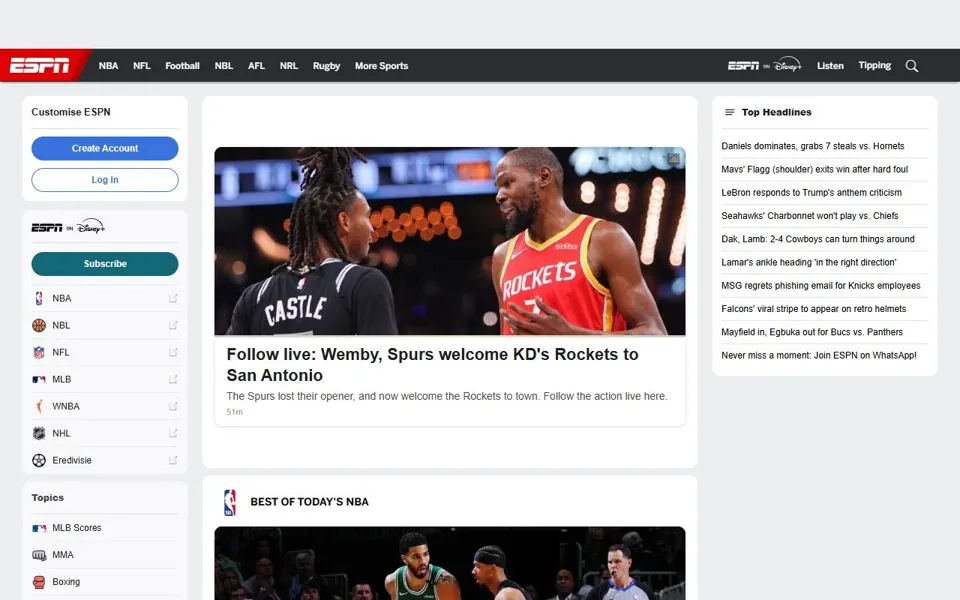Click the ESPN on Disney+ header logo
This screenshot has height=600, width=960.
(x=764, y=66)
